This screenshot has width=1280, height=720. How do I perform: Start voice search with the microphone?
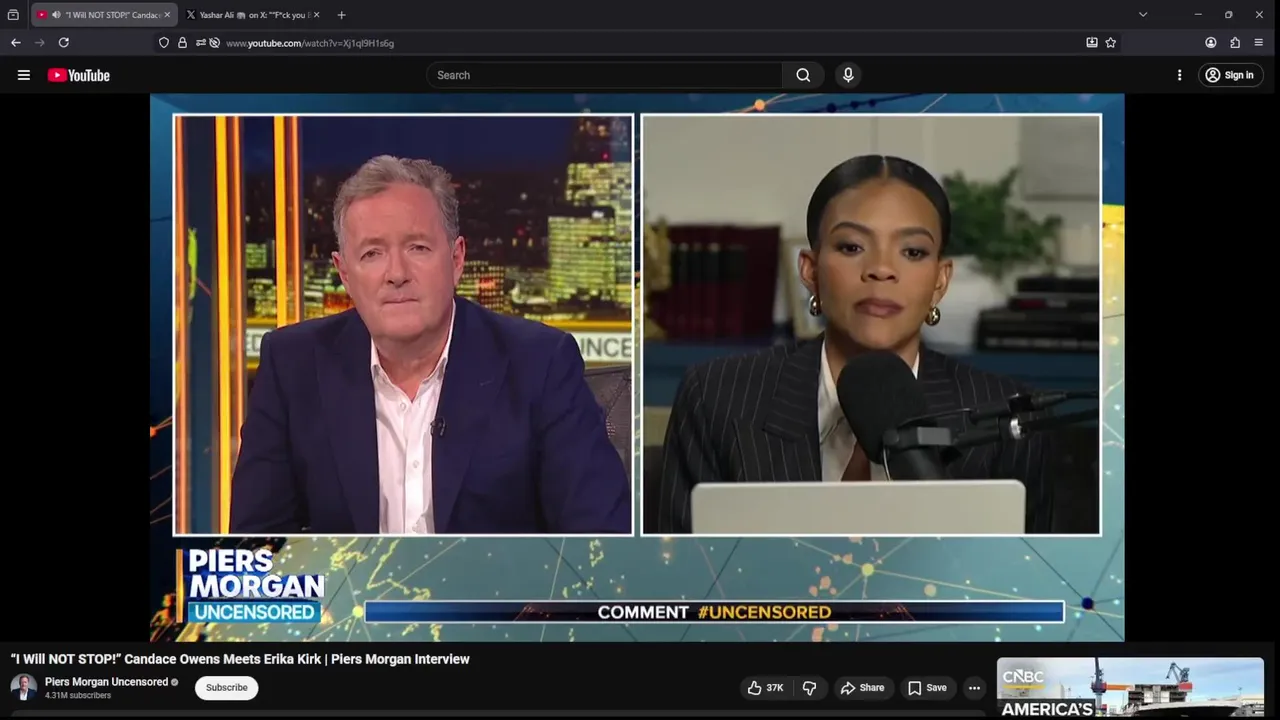coord(848,75)
